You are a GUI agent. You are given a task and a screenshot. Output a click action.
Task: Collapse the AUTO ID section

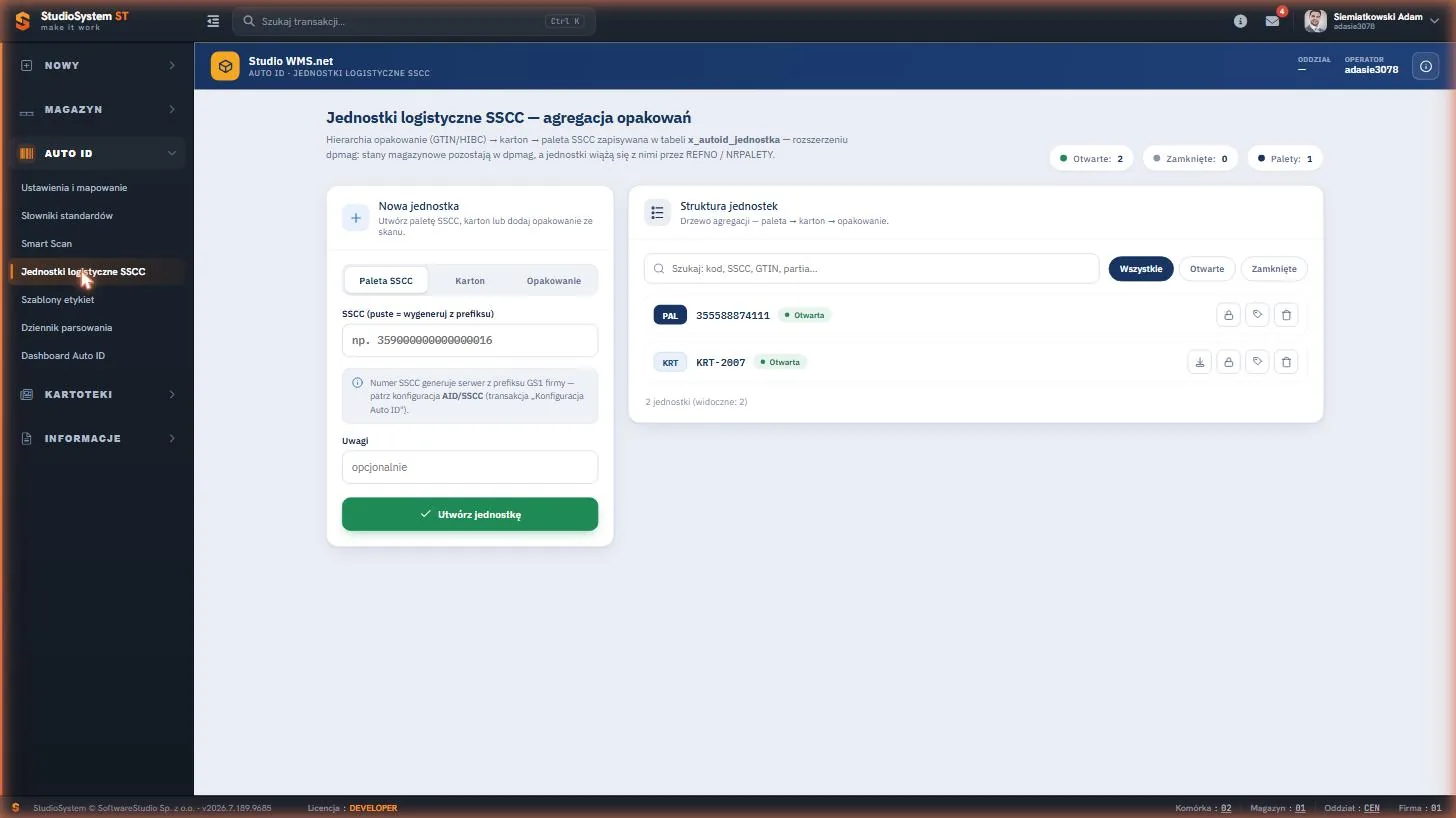coord(97,153)
